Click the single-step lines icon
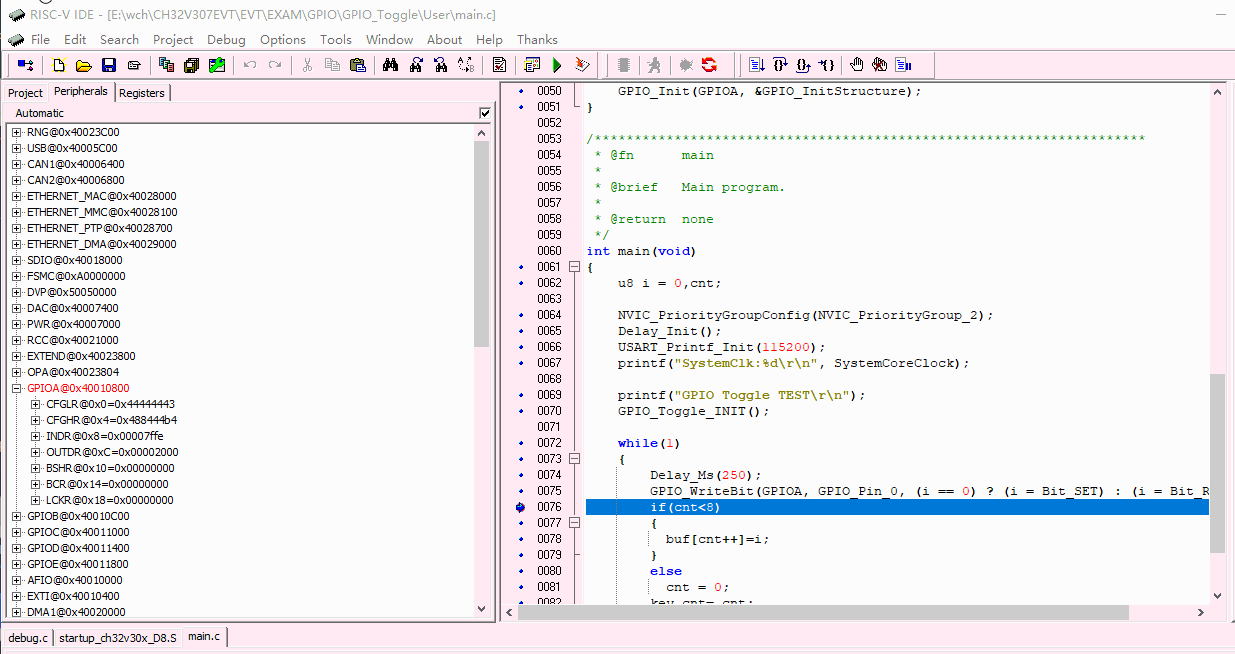The image size is (1235, 654). 757,65
